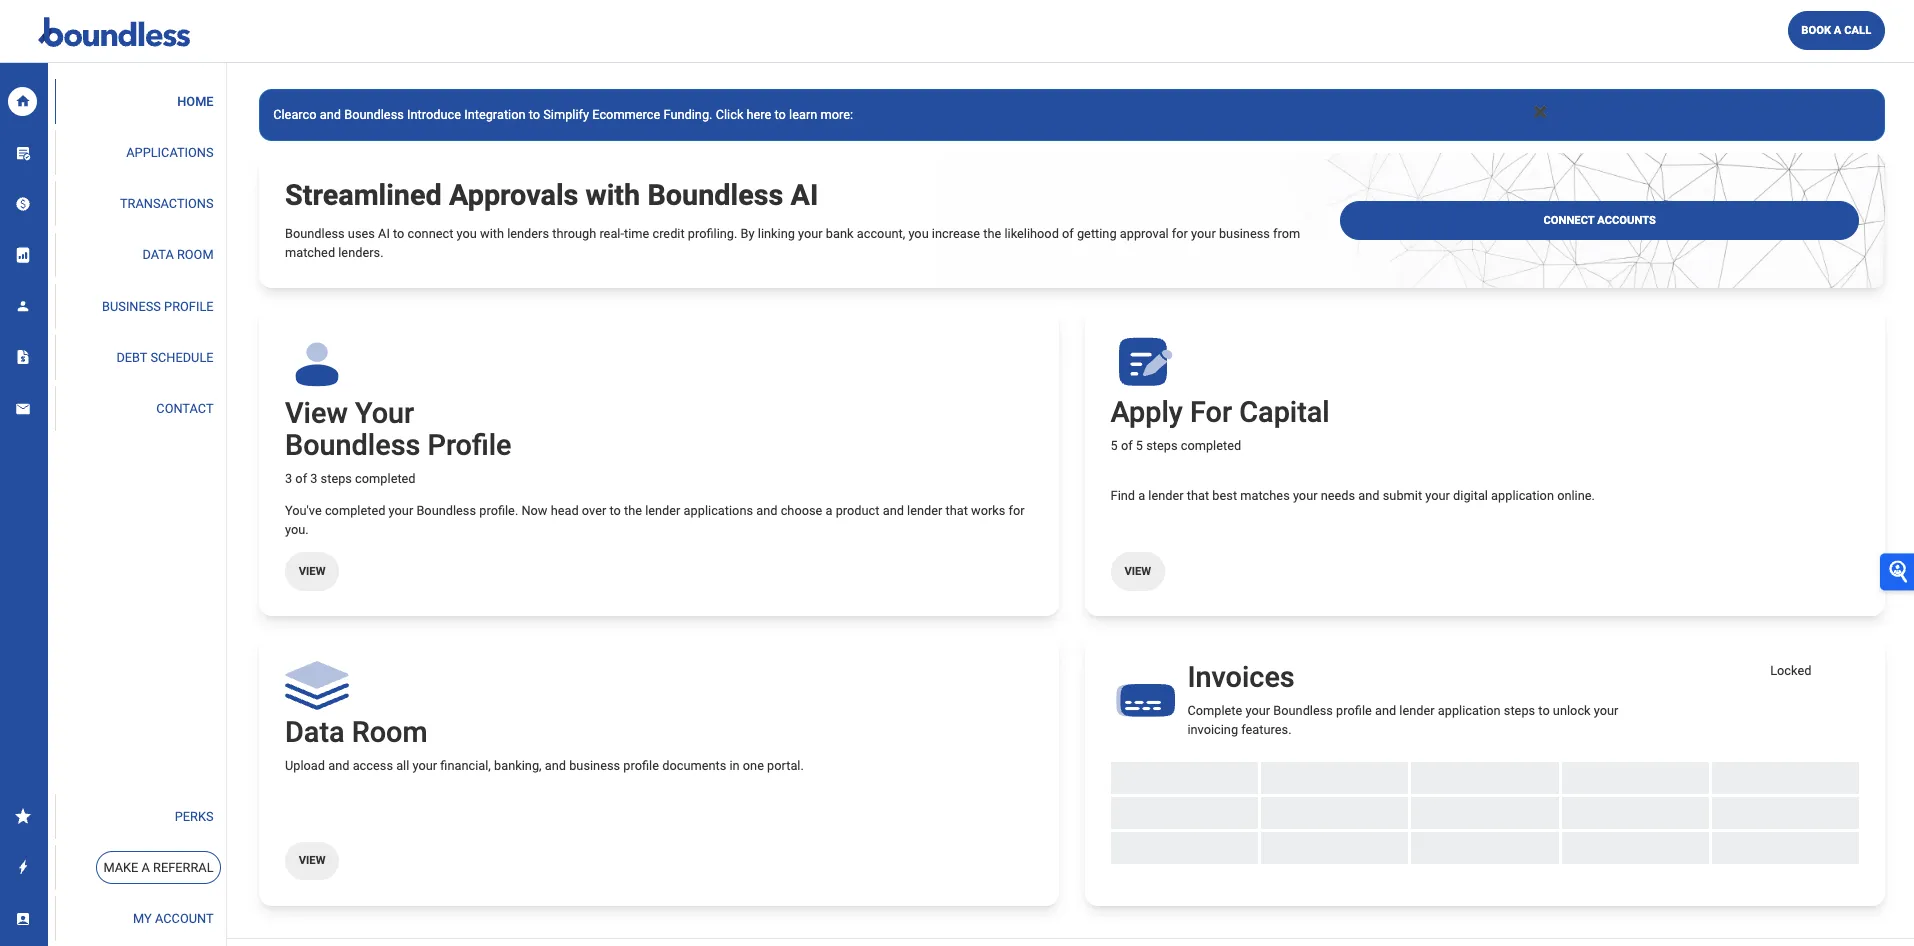Open the Data Room chart icon
This screenshot has height=946, width=1914.
[23, 255]
